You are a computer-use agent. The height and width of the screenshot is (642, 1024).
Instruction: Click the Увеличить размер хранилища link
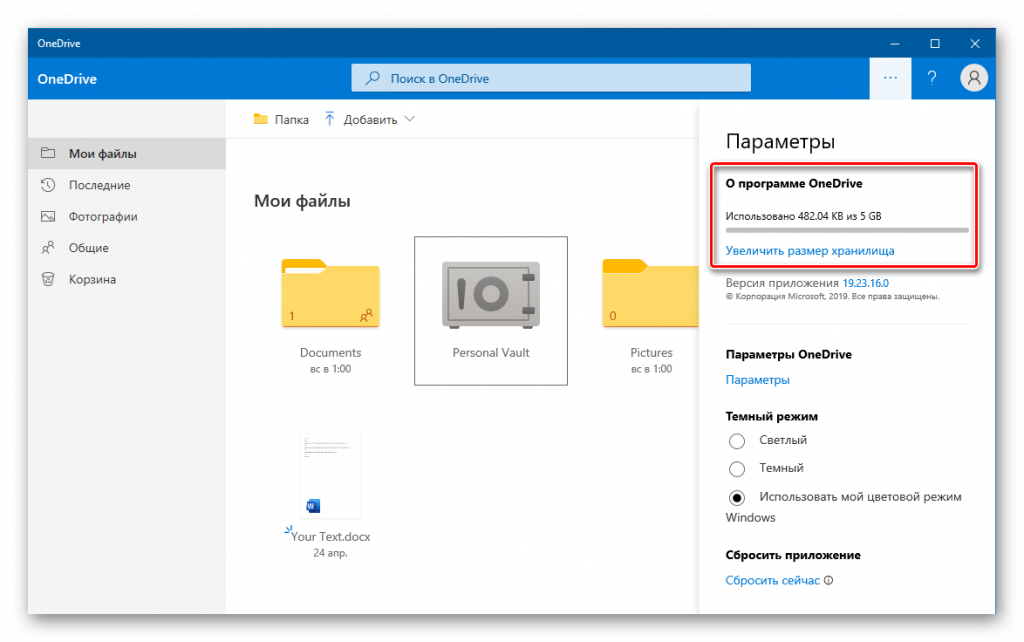[x=809, y=251]
